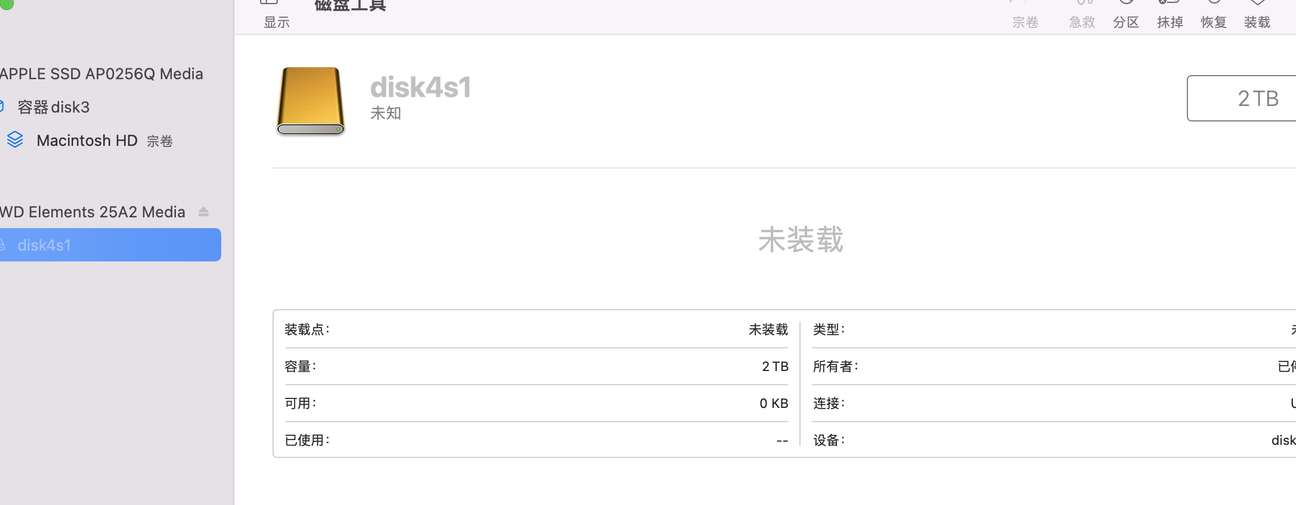Choose the 恢复 restore tool
1296x505 pixels.
[1214, 15]
